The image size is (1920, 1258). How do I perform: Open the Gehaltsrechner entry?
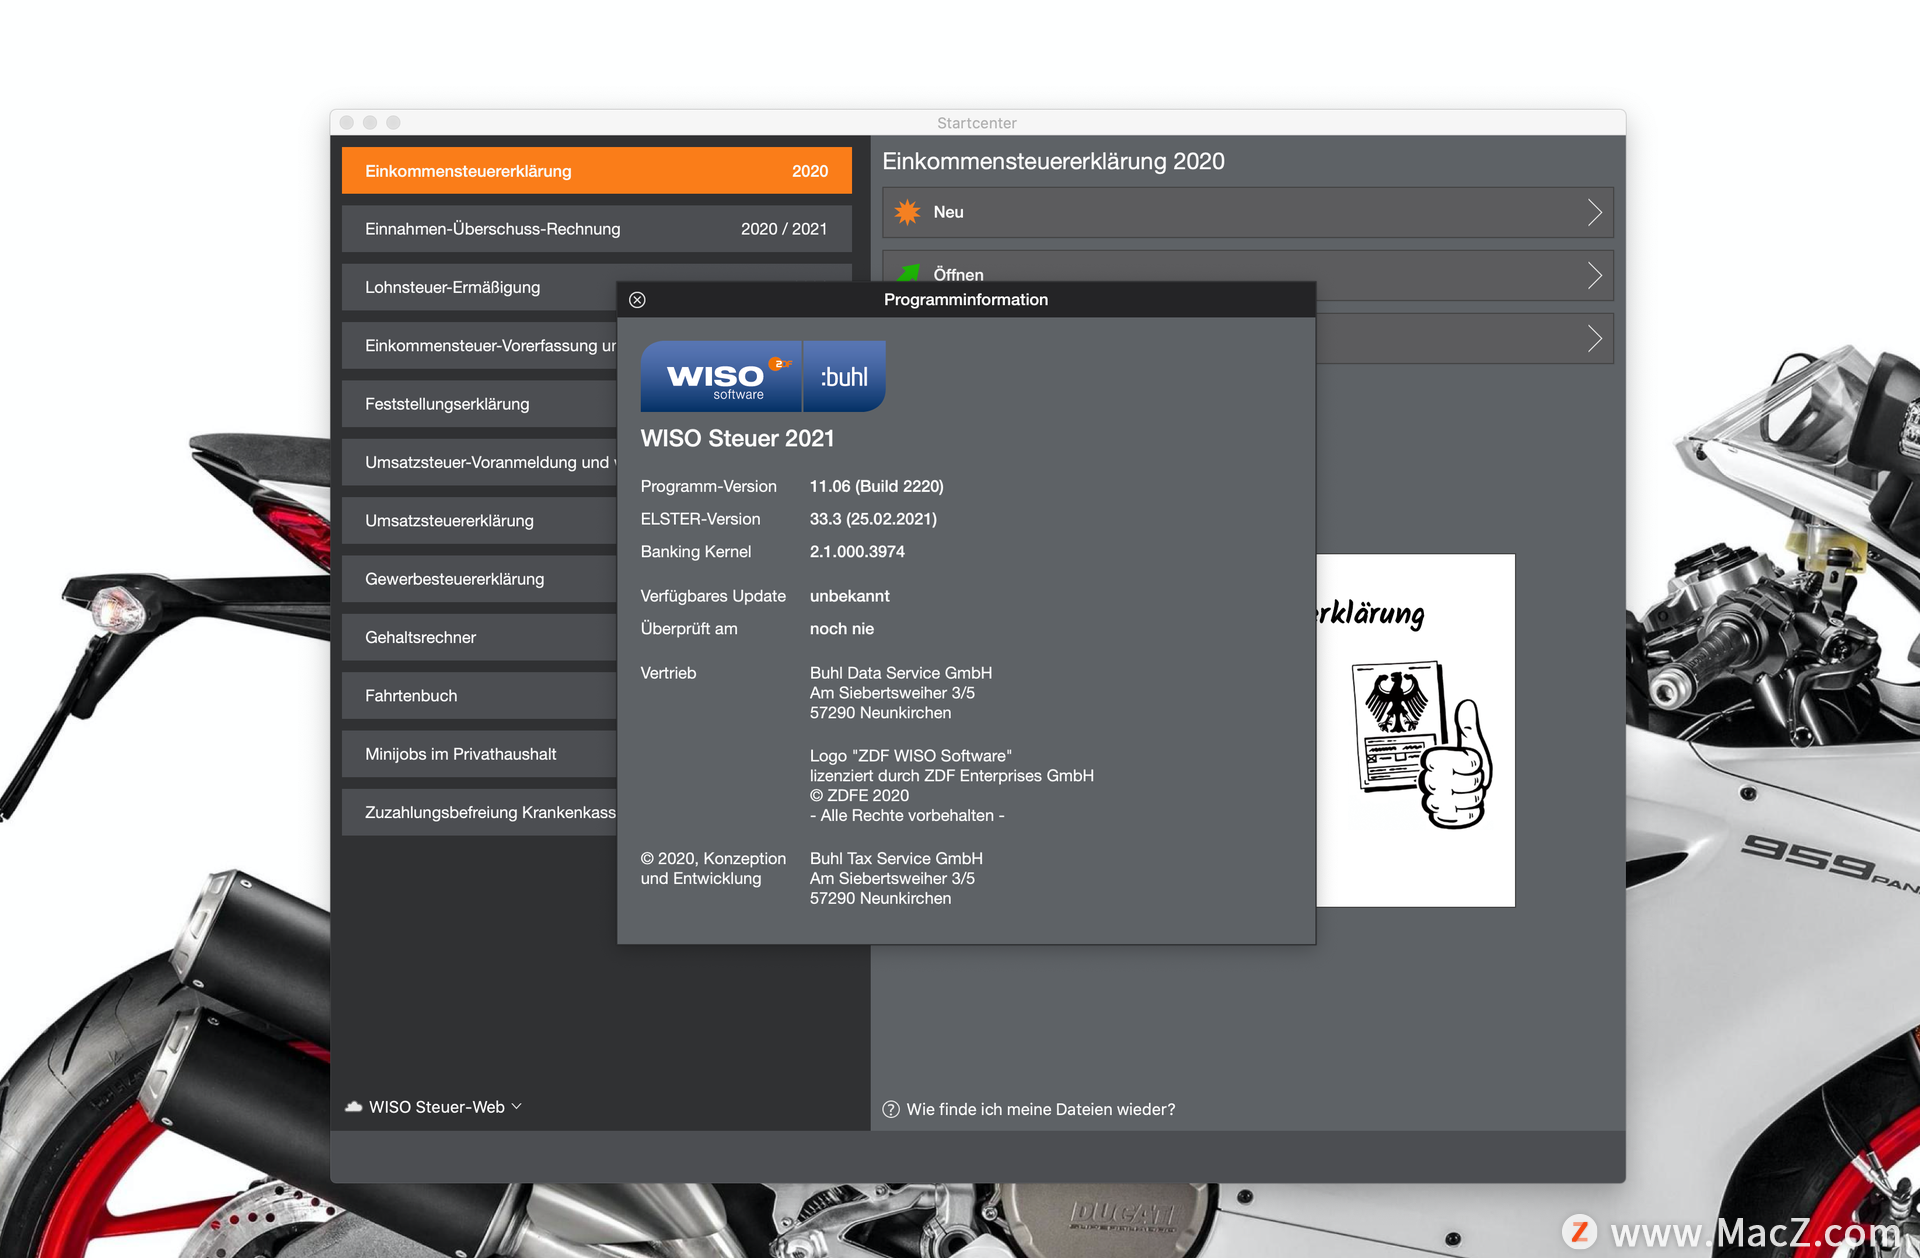click(x=479, y=637)
